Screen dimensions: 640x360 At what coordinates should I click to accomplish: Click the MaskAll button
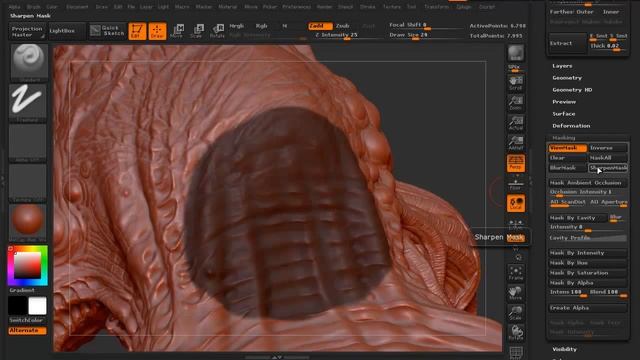click(608, 158)
